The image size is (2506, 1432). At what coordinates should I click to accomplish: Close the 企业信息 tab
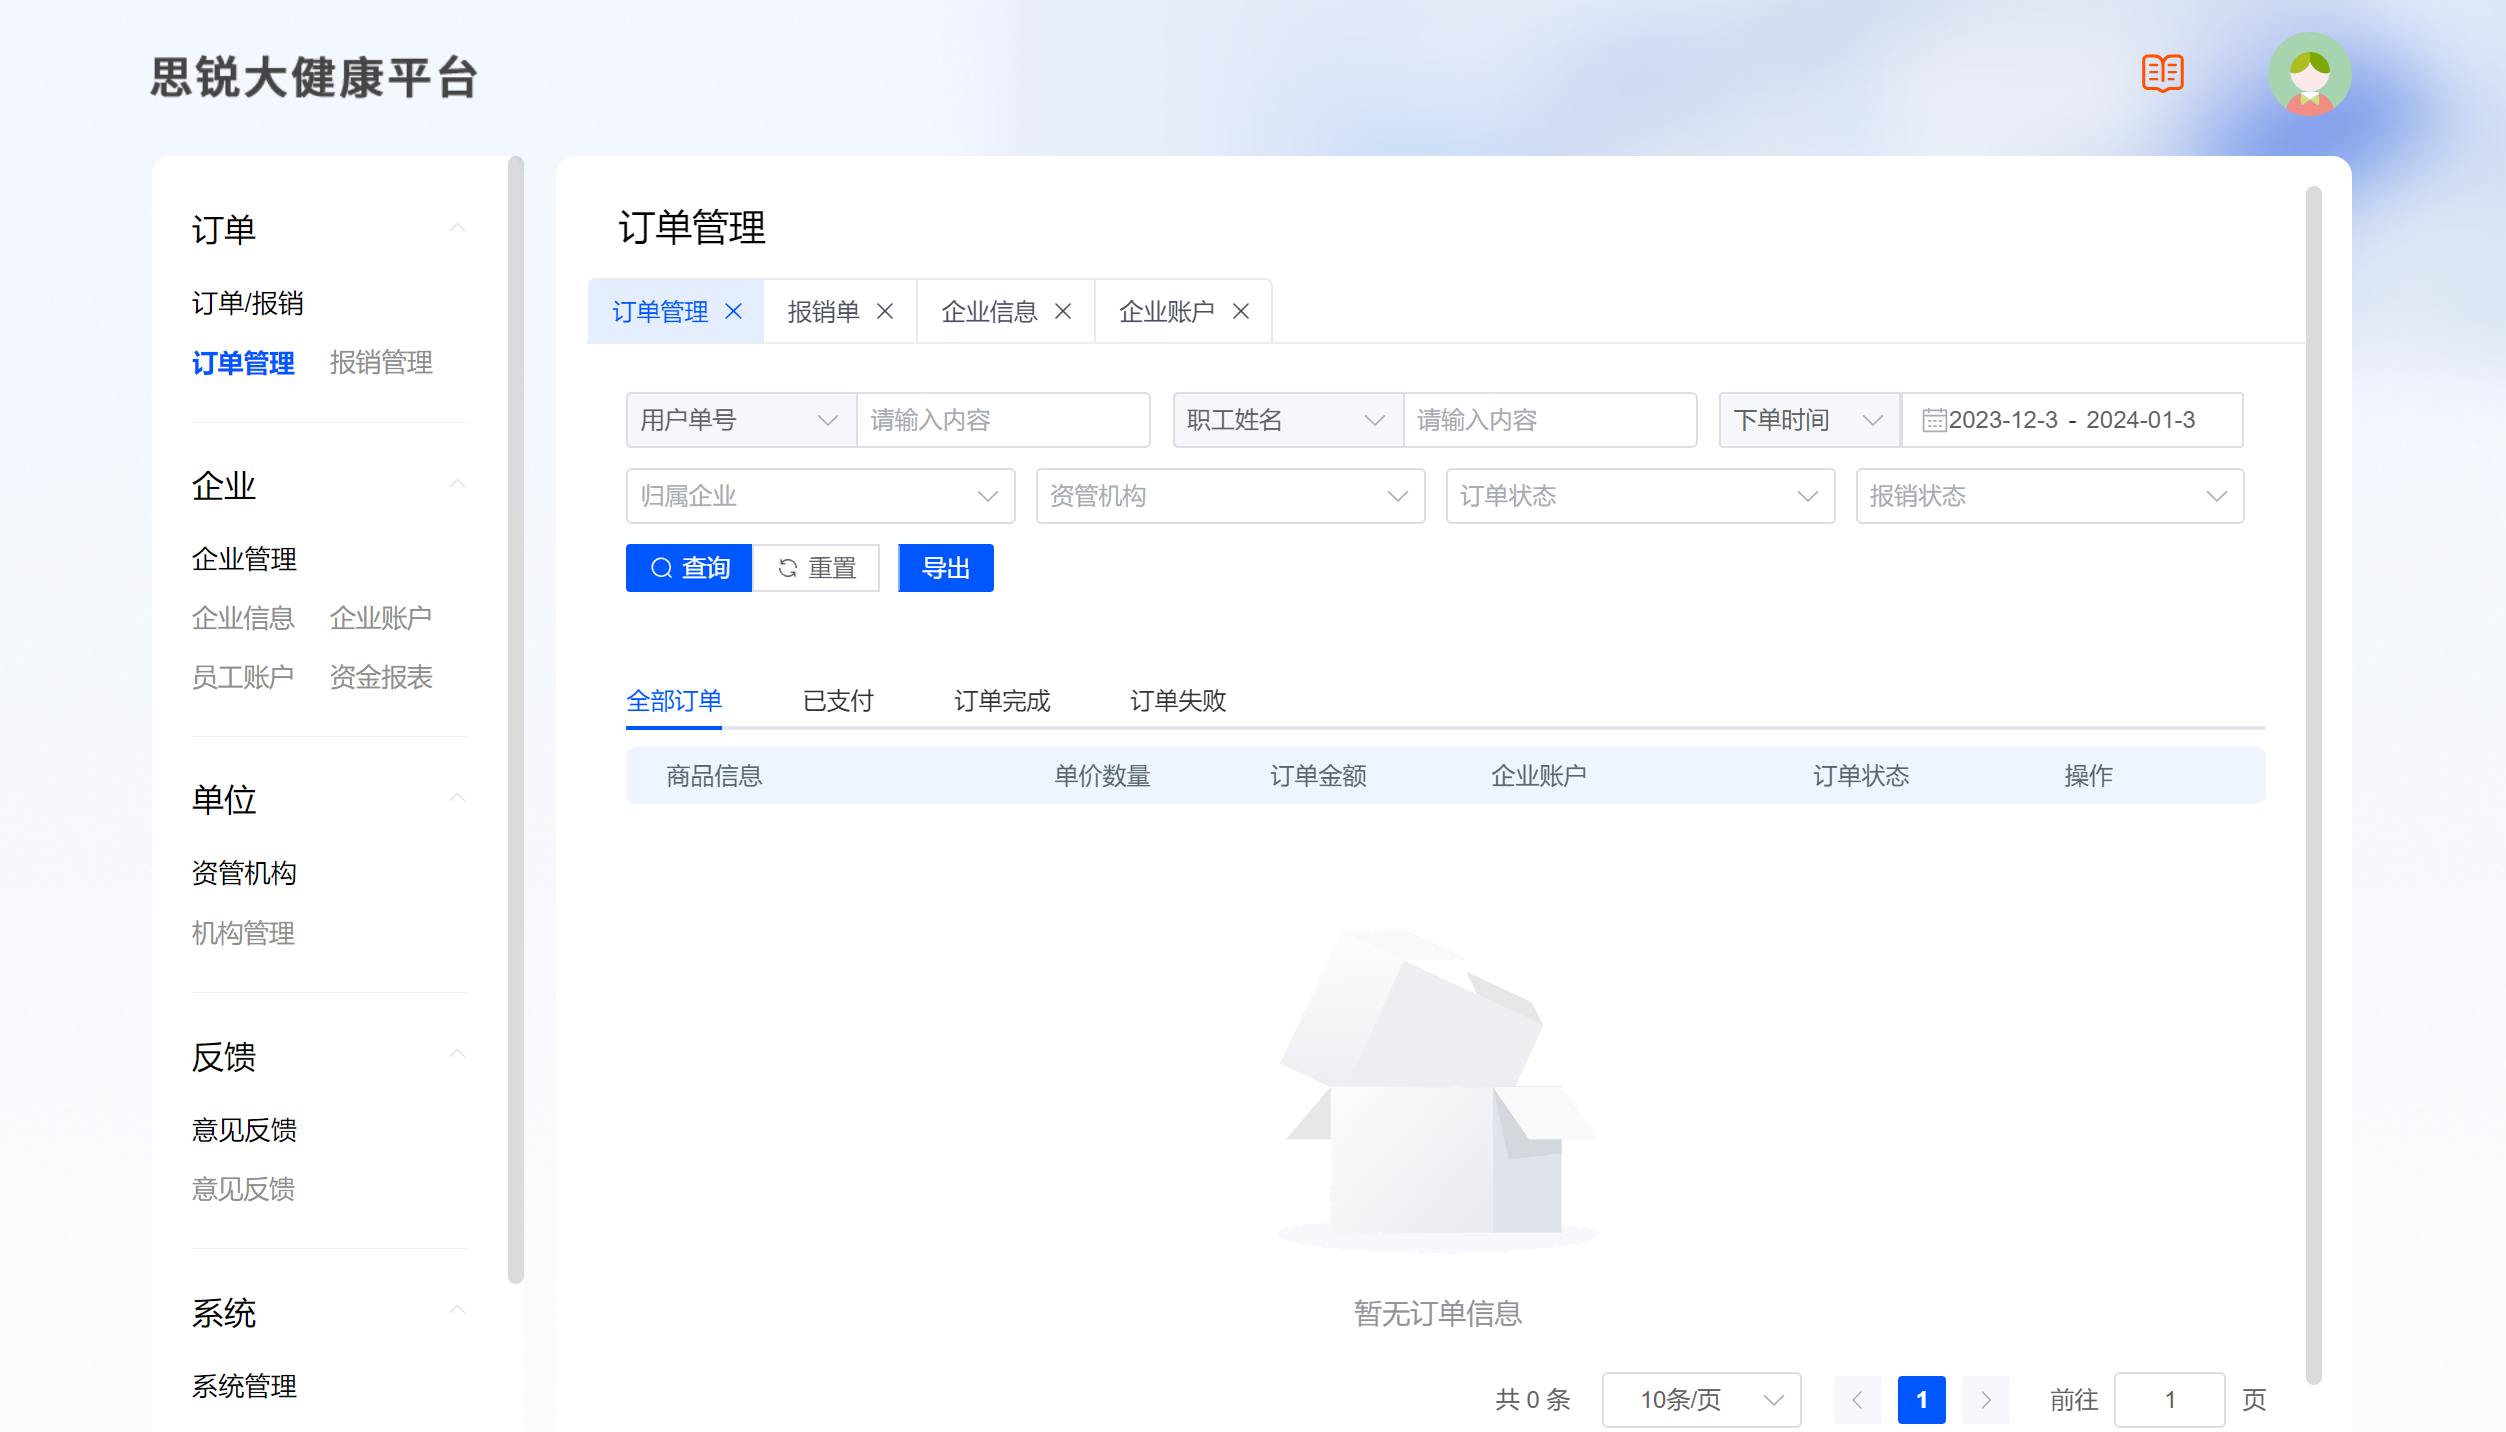[1063, 312]
